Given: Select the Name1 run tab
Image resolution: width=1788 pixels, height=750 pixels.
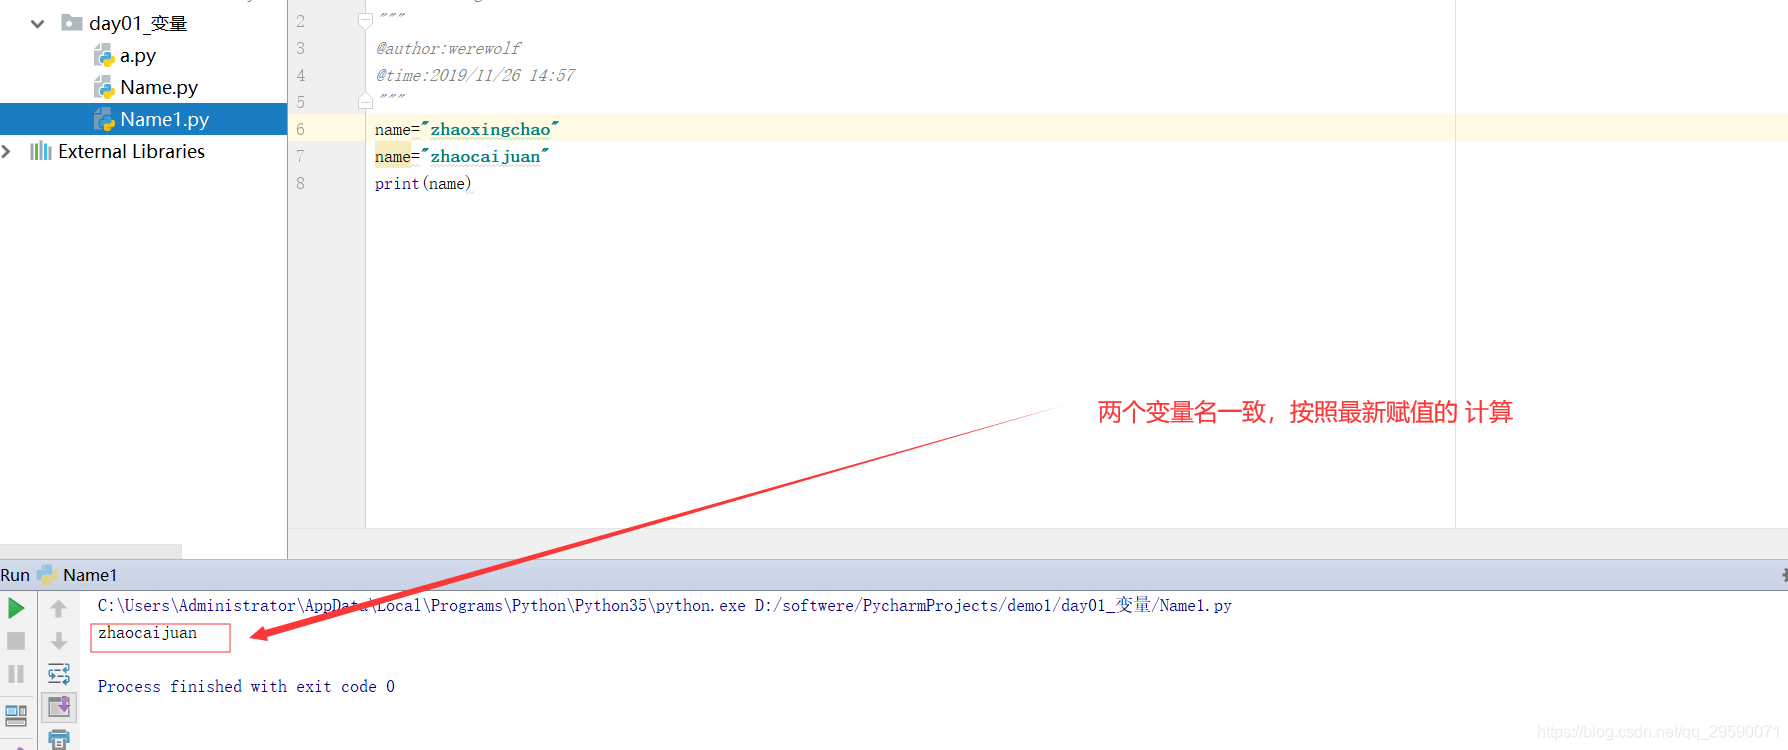Looking at the screenshot, I should [x=90, y=575].
